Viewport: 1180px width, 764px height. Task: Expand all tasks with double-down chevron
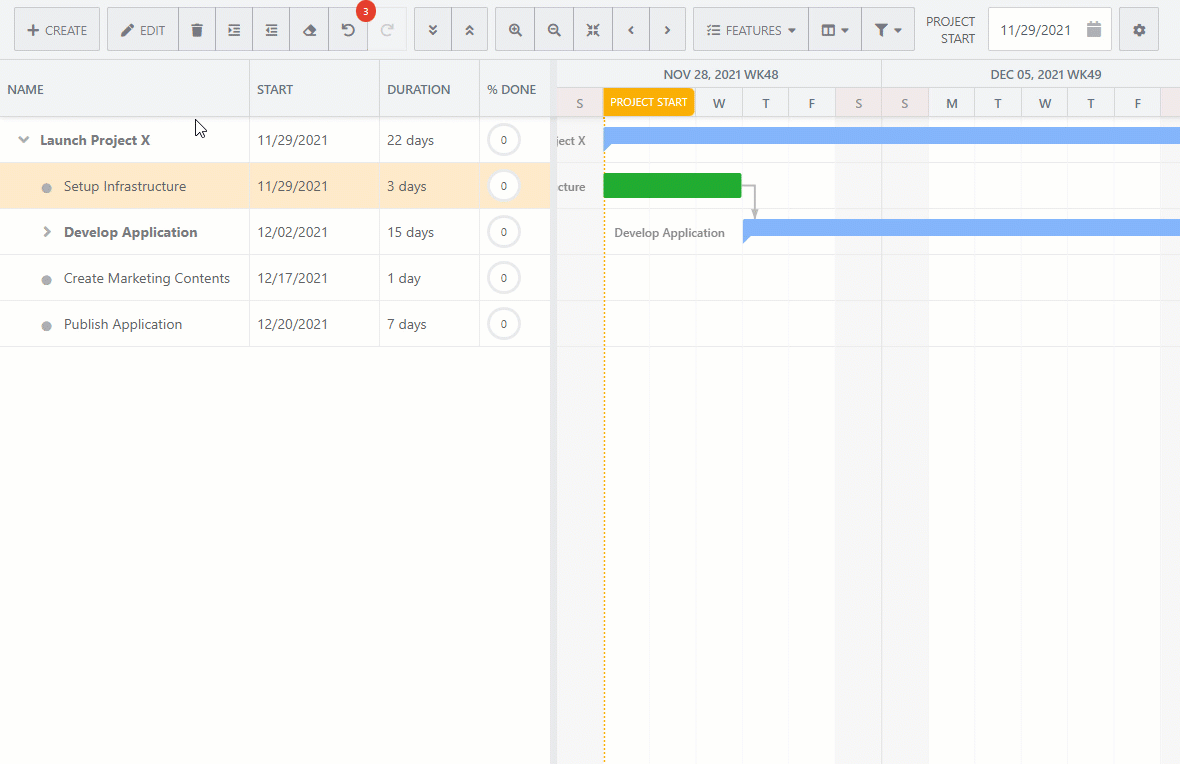click(x=432, y=30)
